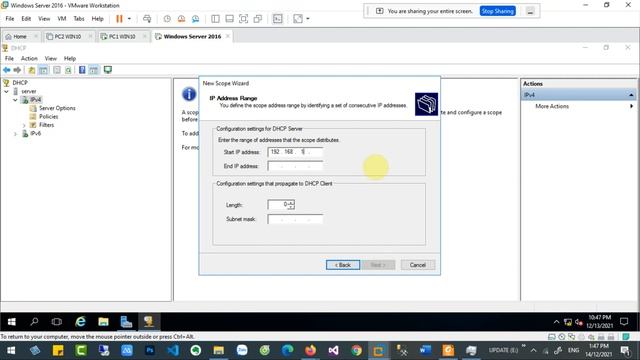Enter VMware full screen mode

click(243, 19)
